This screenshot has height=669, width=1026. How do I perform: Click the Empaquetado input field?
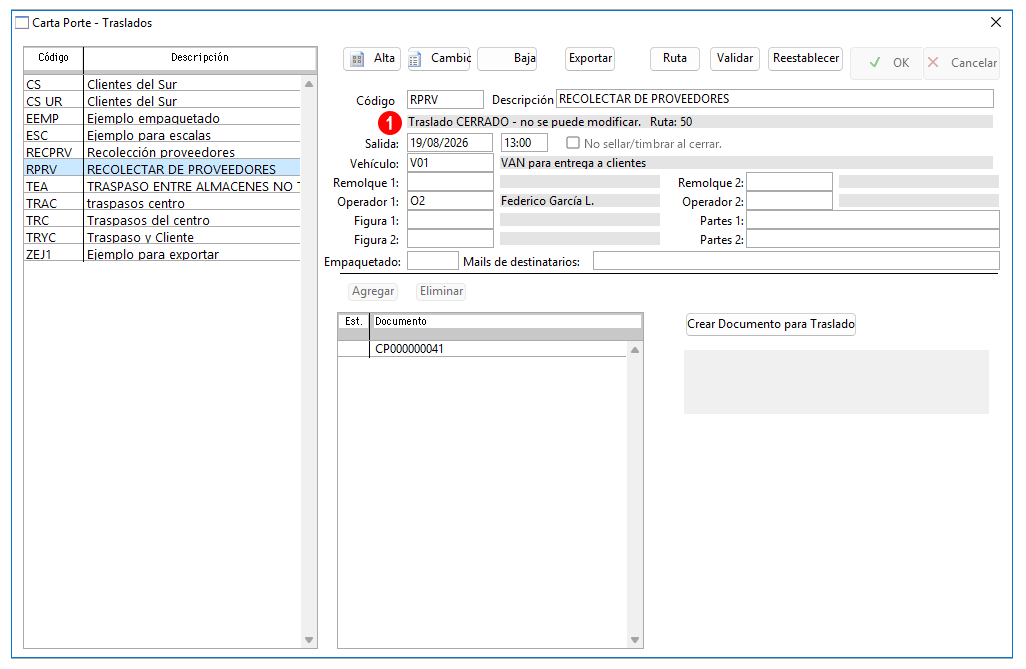click(433, 261)
